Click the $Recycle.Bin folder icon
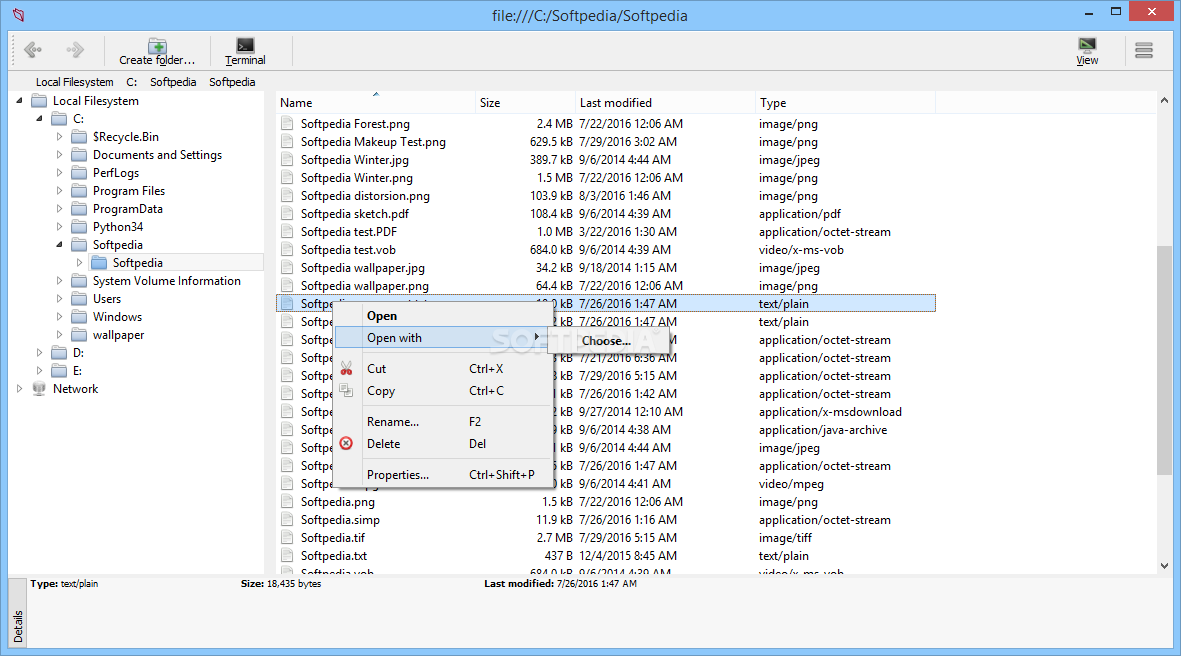 [x=79, y=137]
